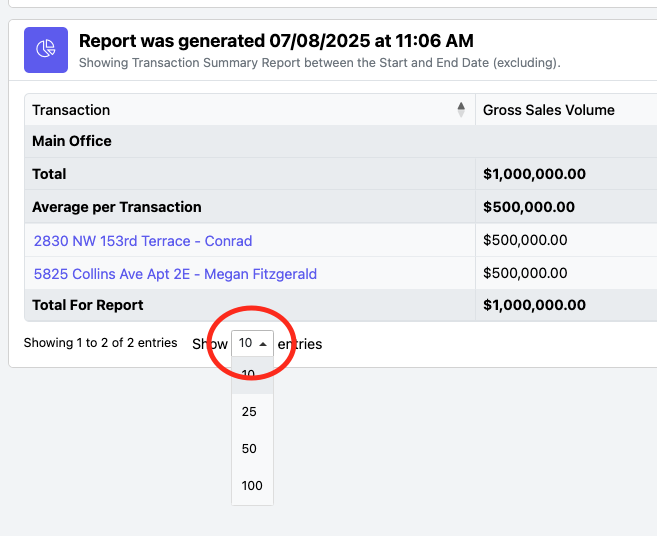Click Megan Fitzgerald row's $500,000.00 value
The height and width of the screenshot is (536, 657).
click(x=525, y=273)
